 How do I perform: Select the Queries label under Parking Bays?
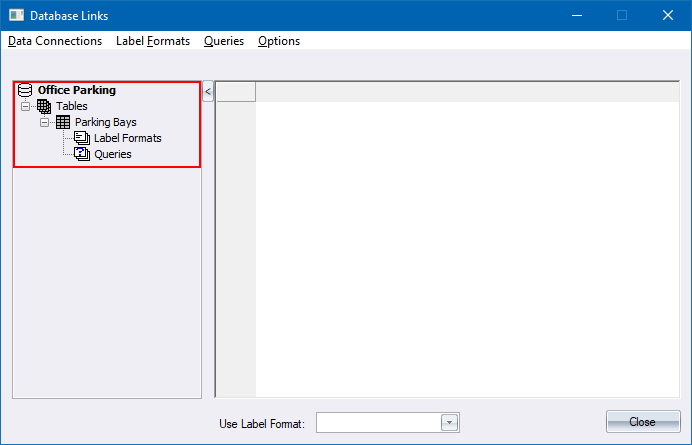(113, 154)
